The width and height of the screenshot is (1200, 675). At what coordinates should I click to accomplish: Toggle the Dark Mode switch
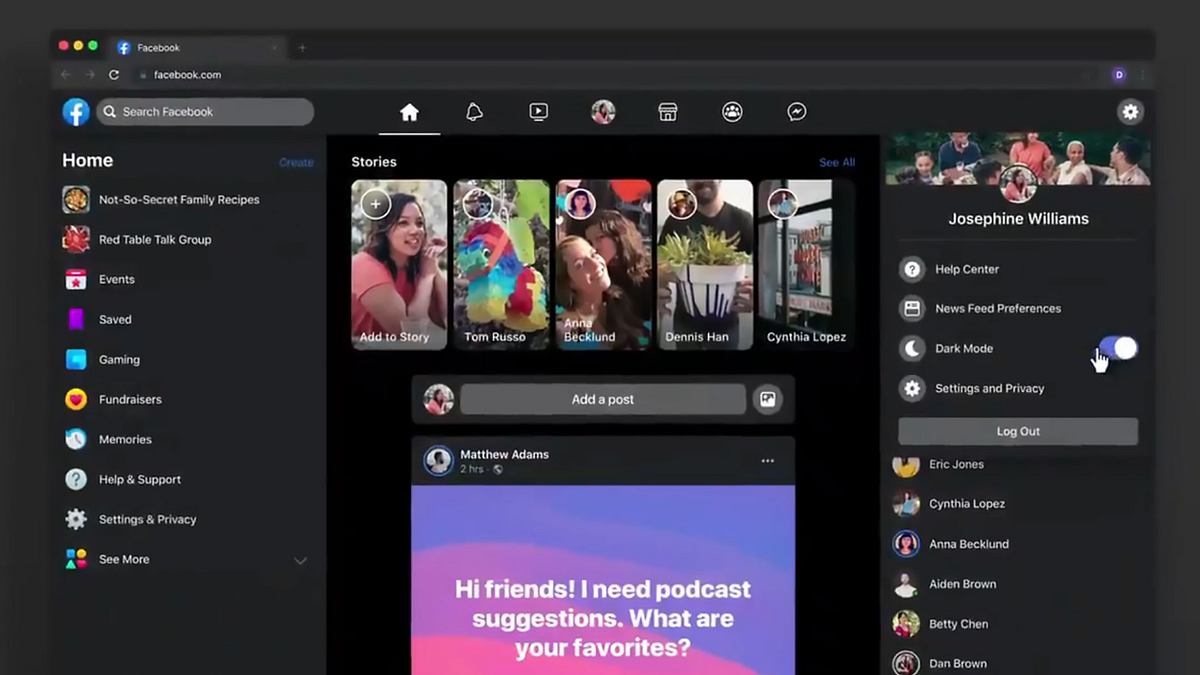(1118, 348)
